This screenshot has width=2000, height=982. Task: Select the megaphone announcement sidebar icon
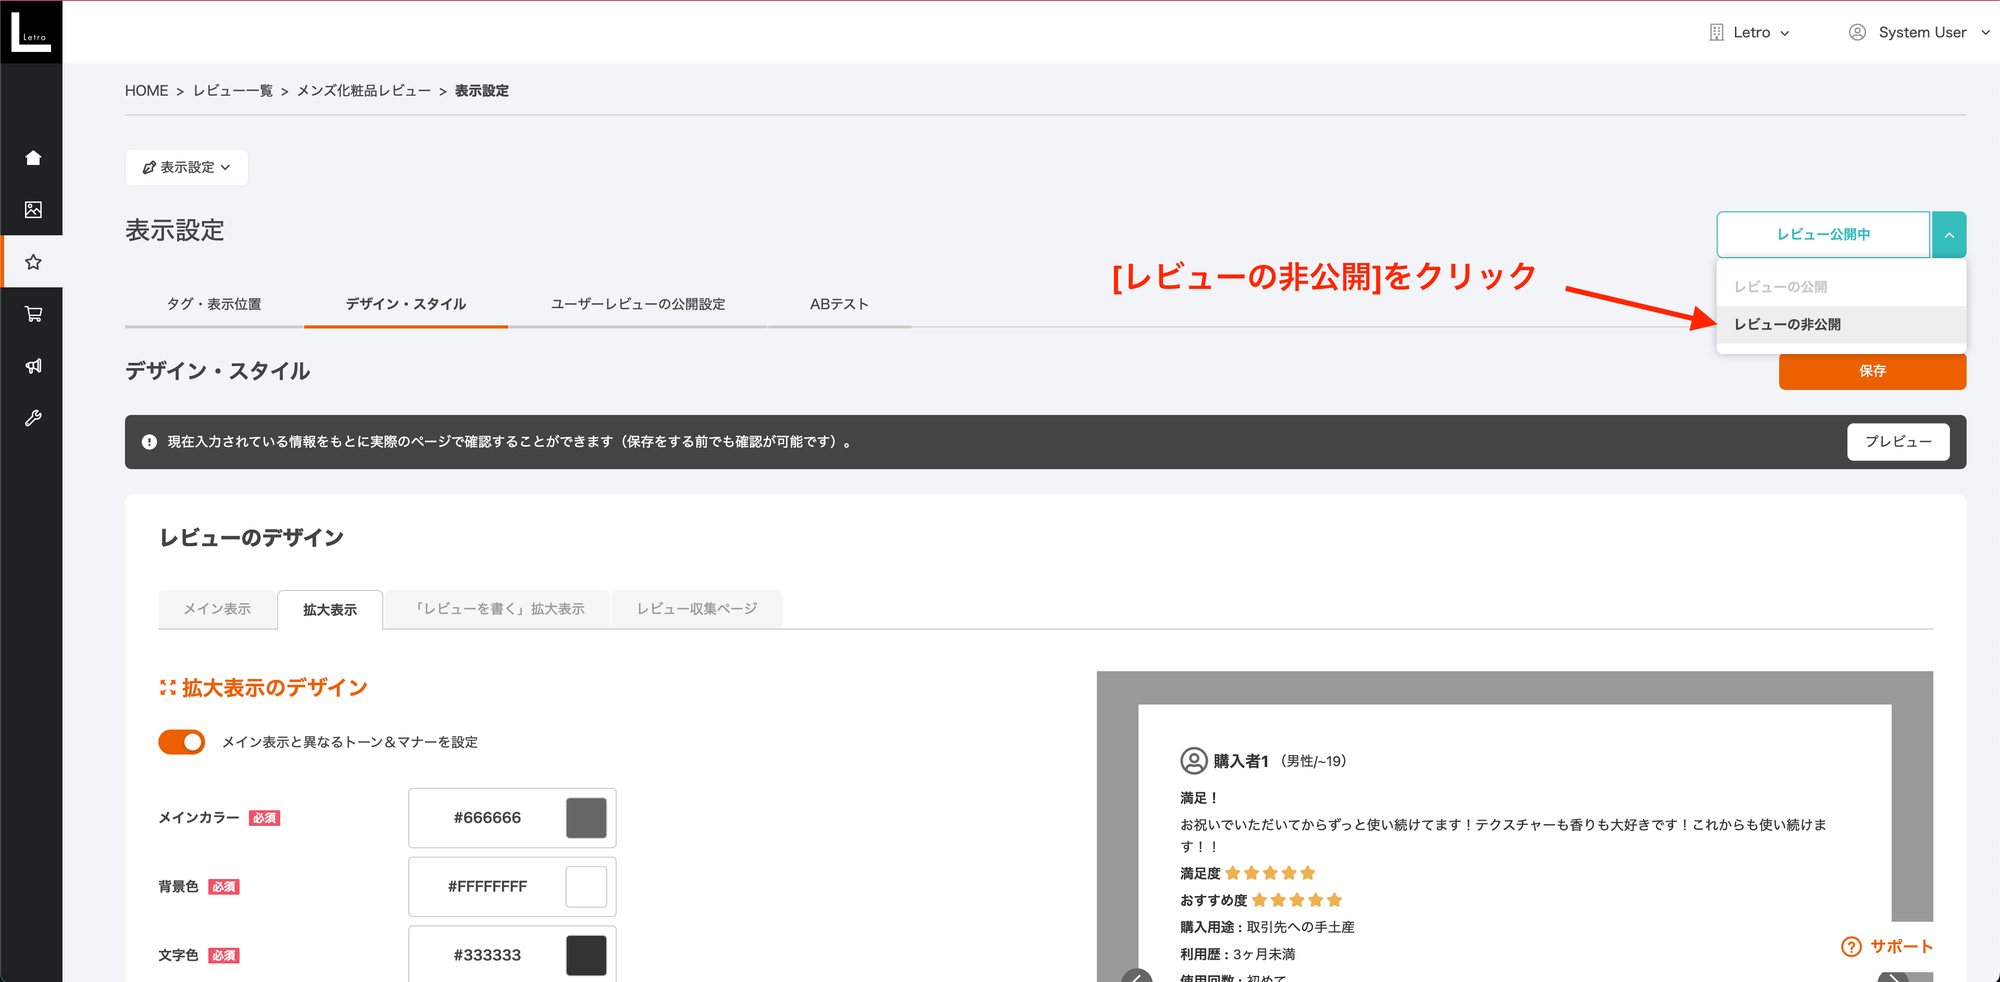pyautogui.click(x=33, y=366)
